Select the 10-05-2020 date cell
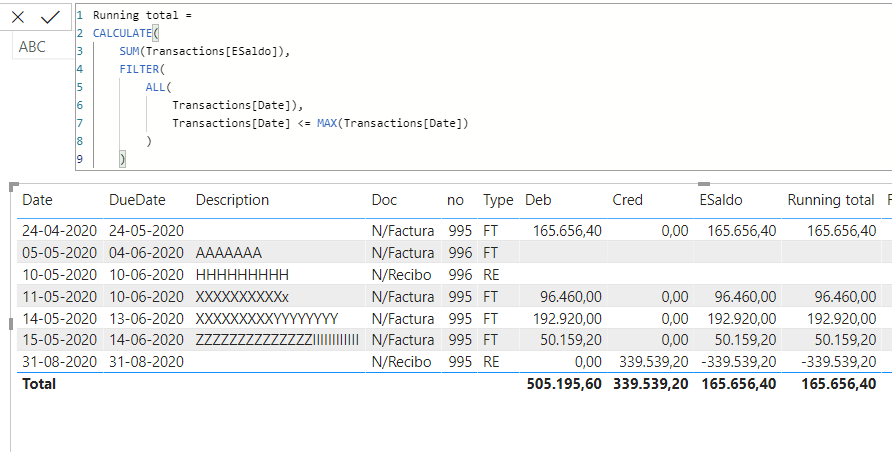Screen dimensions: 892x452 [x=60, y=275]
